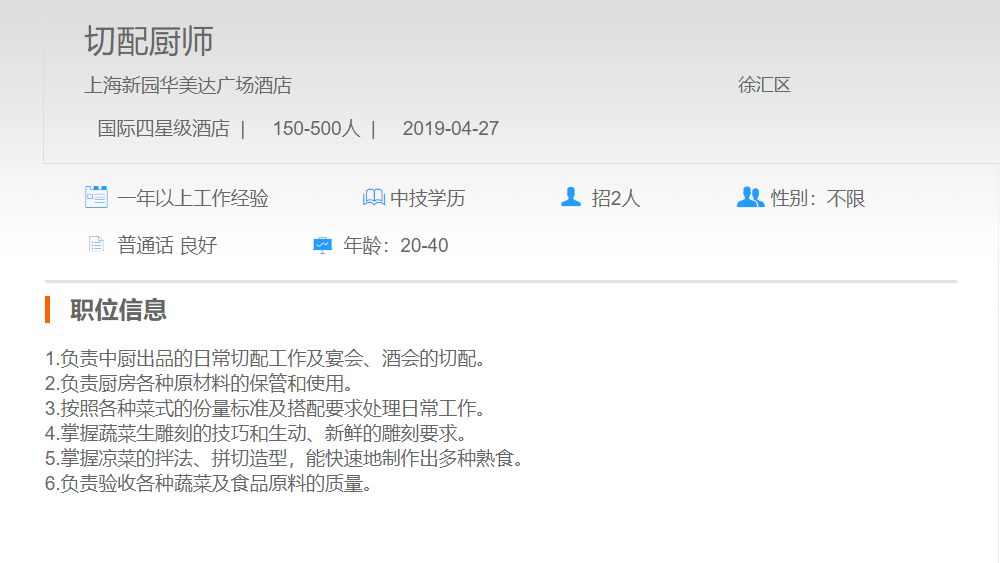Open the 上海新园华美达广场酒店 company link

click(x=188, y=86)
